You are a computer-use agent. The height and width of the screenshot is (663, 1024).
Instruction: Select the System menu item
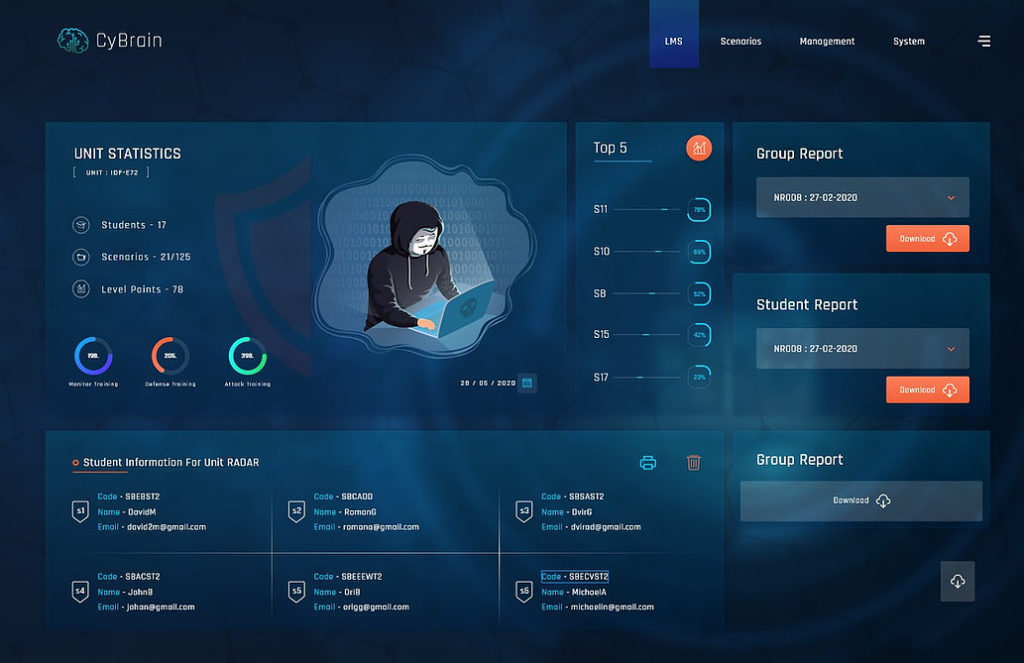click(908, 41)
